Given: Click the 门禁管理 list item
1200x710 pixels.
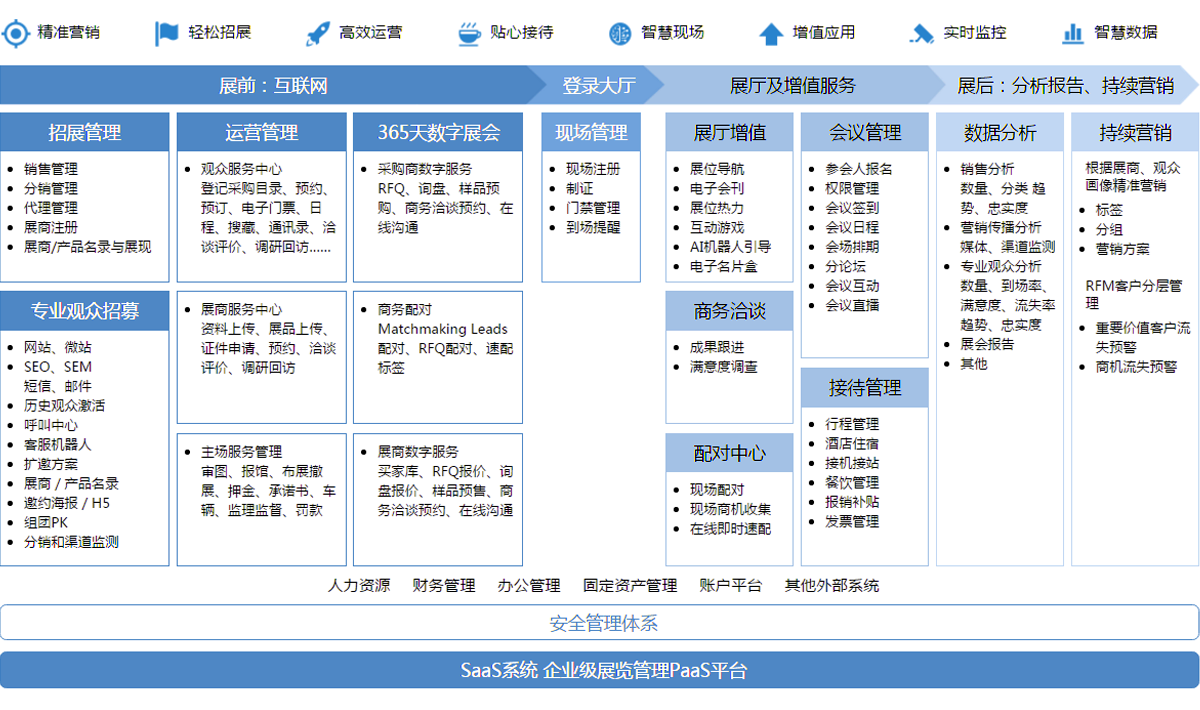Looking at the screenshot, I should [x=593, y=208].
